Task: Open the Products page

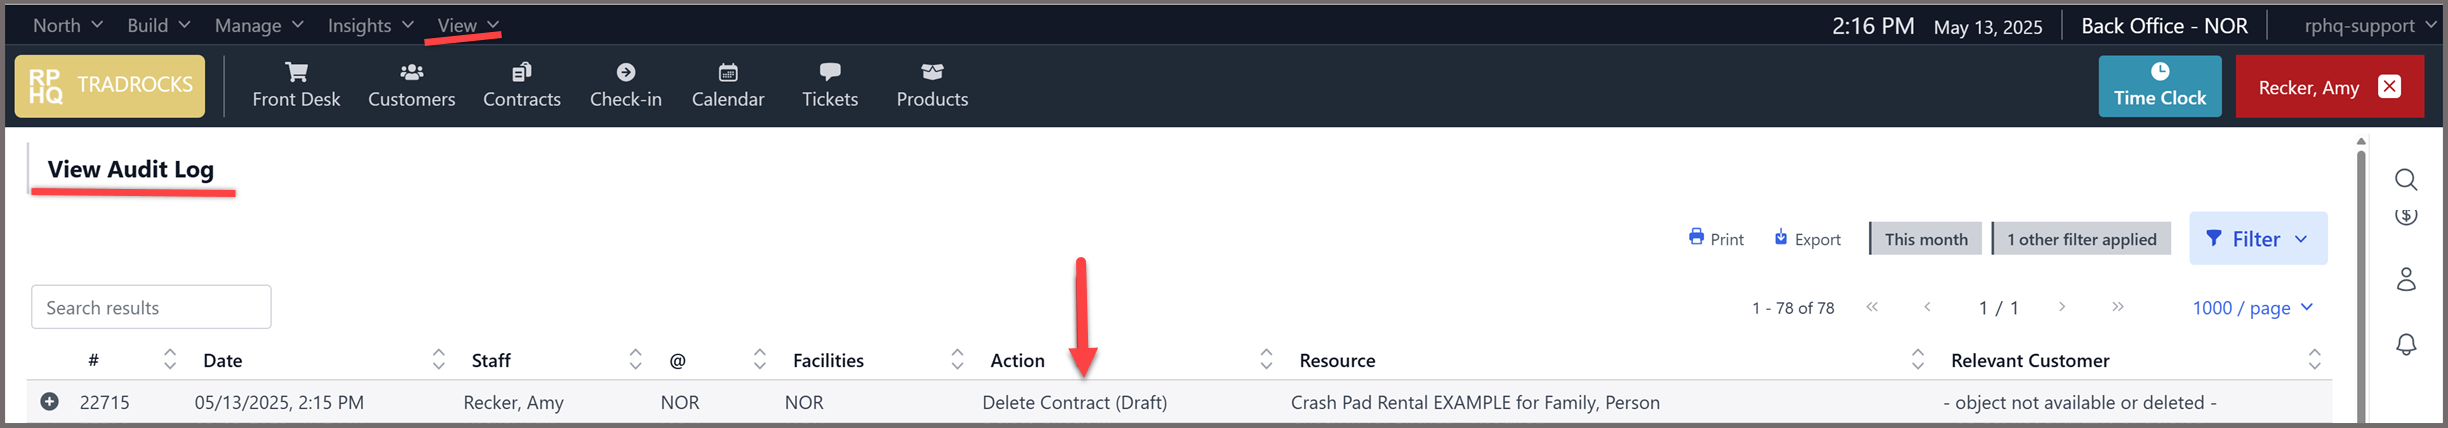Action: 931,86
